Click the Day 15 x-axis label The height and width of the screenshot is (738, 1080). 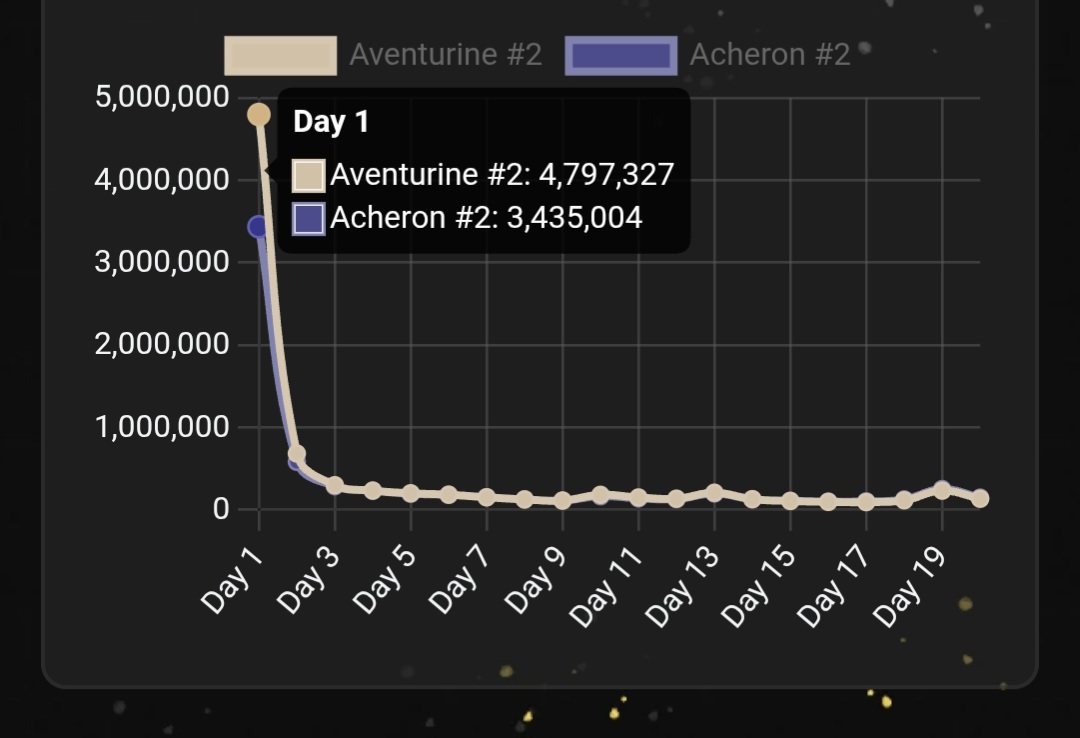(758, 588)
